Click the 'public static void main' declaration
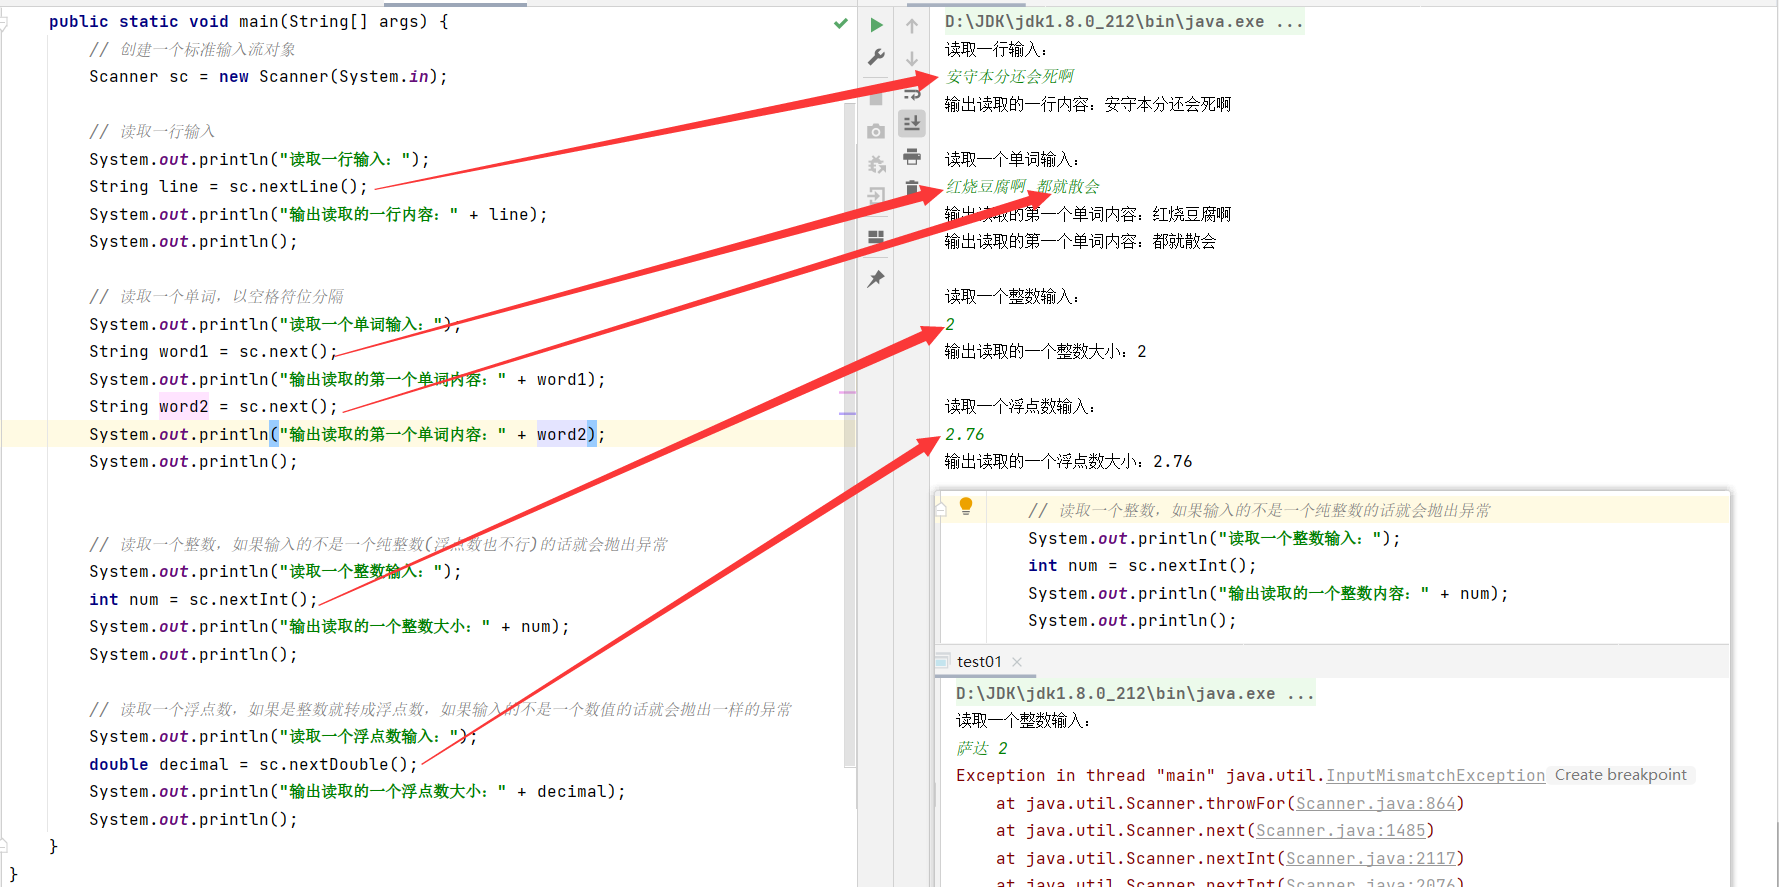 tap(248, 22)
